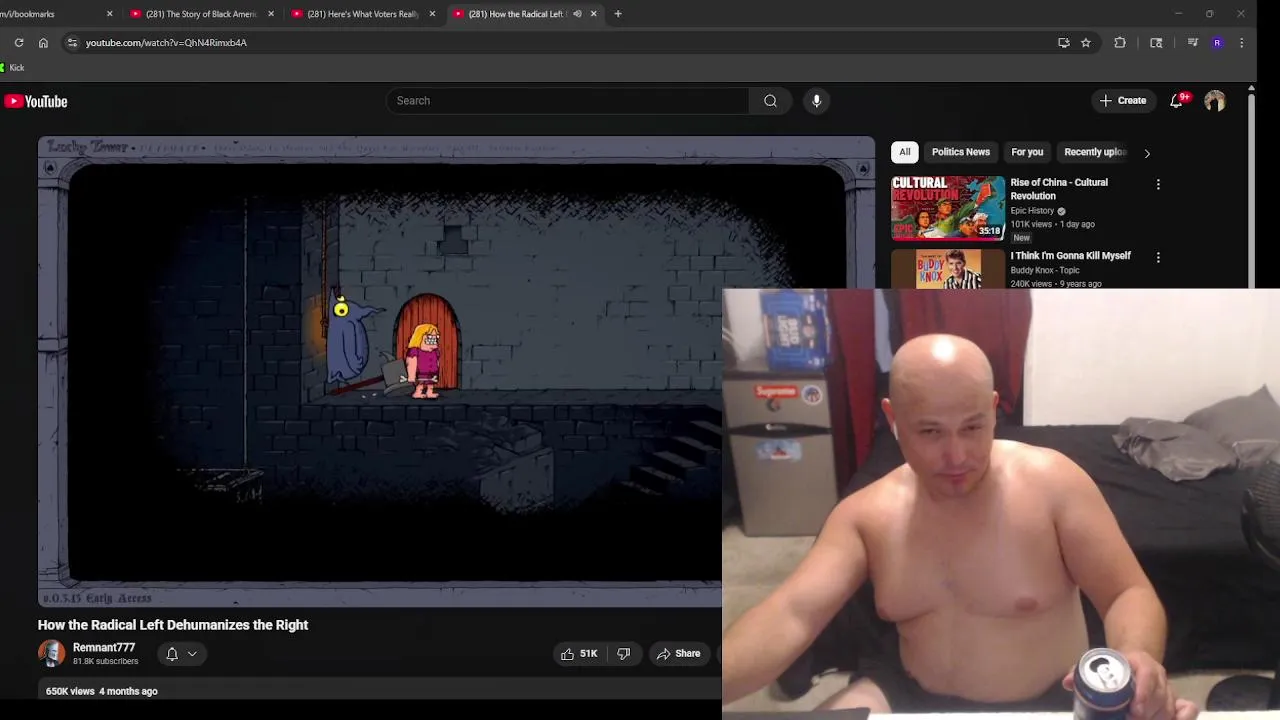
Task: Open I Think I'm Gonna Kill Myself title
Action: [x=1070, y=256]
